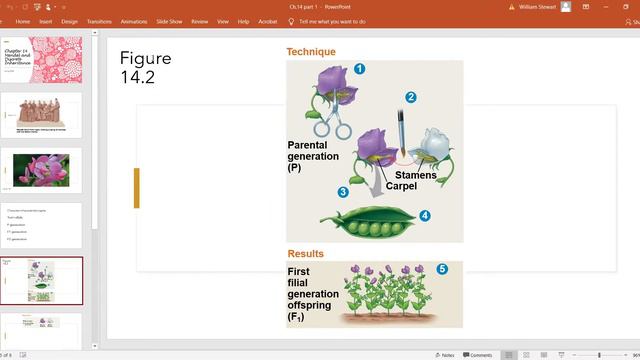
Task: Click the Tell me lightbulb icon
Action: click(291, 22)
